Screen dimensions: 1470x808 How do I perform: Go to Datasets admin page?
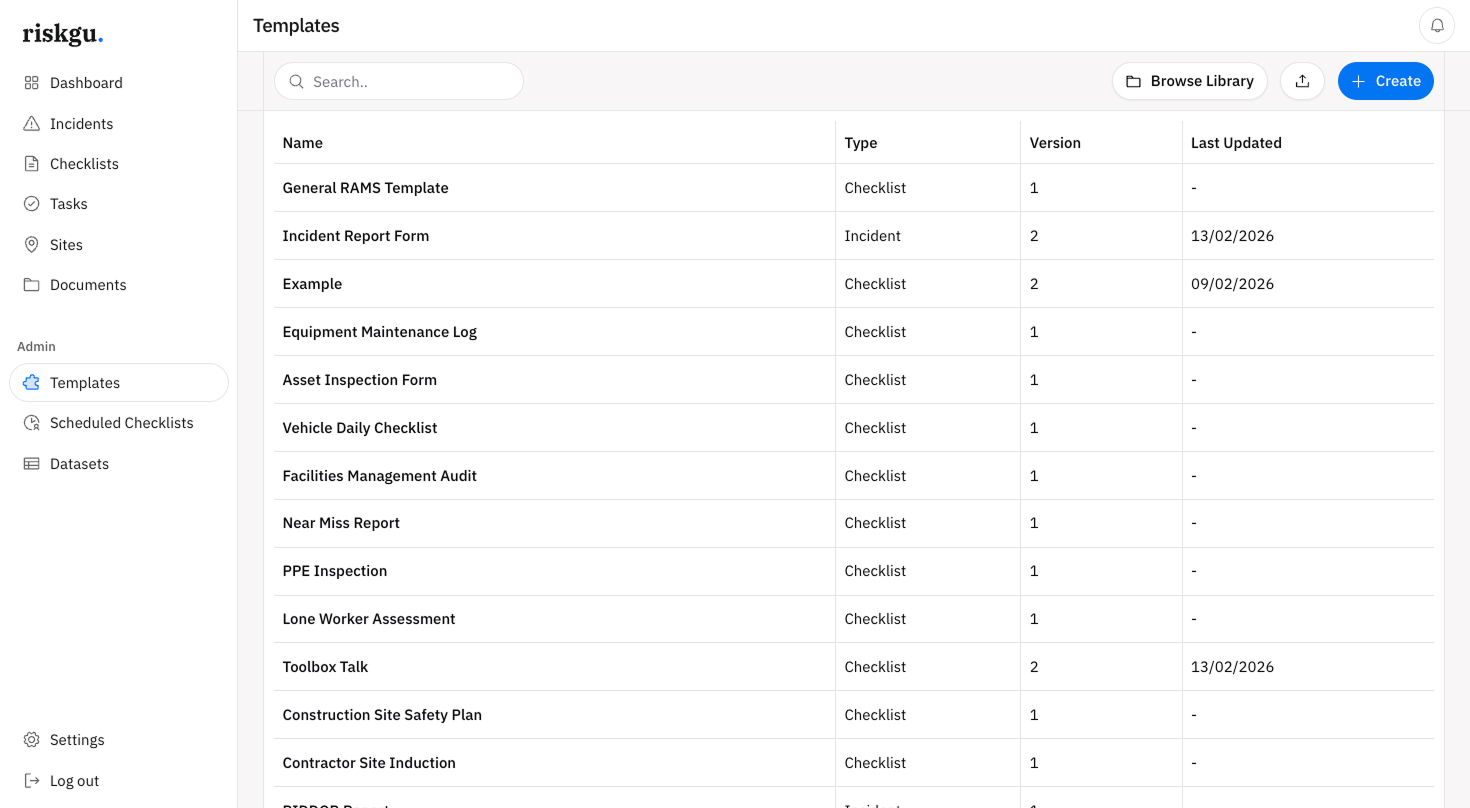79,464
